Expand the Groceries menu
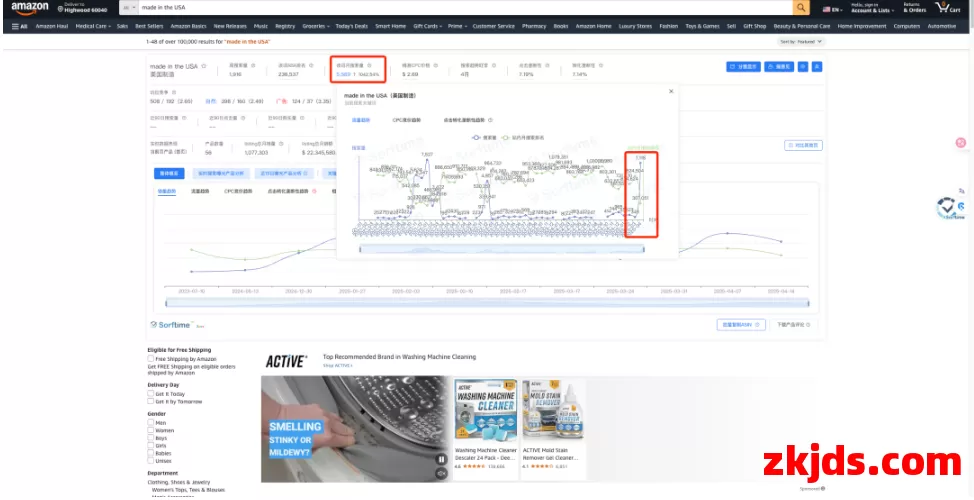974x500 pixels. 316,27
